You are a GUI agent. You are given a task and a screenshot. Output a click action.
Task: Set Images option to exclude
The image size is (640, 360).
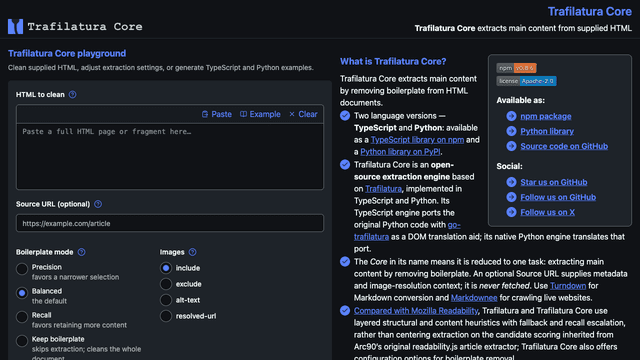click(166, 284)
